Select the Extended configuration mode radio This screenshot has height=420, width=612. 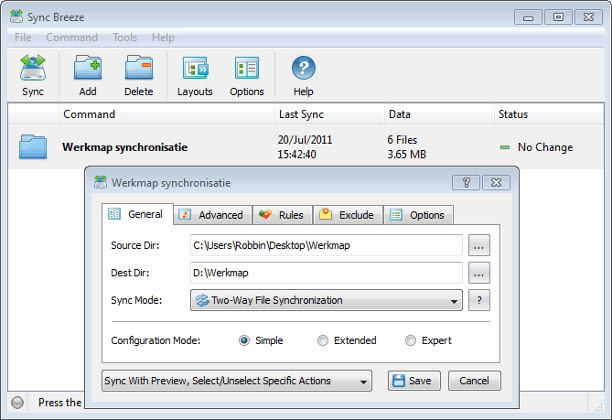click(323, 340)
